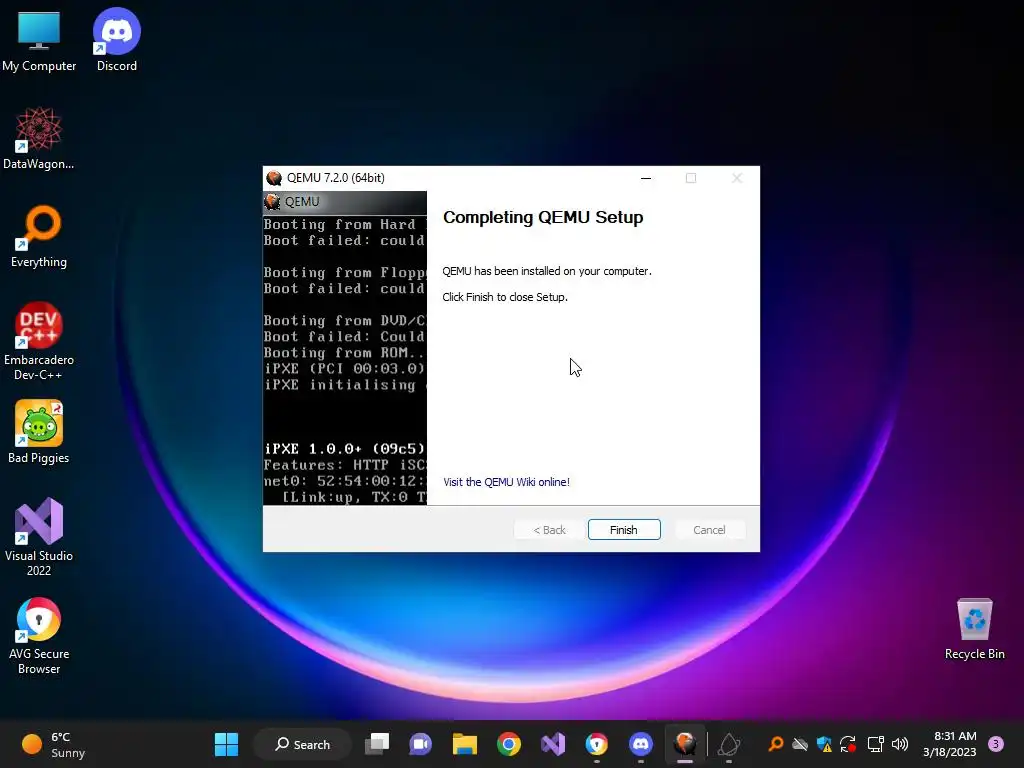Click the QEMU installer taskbar icon
This screenshot has width=1024, height=768.
[x=684, y=744]
